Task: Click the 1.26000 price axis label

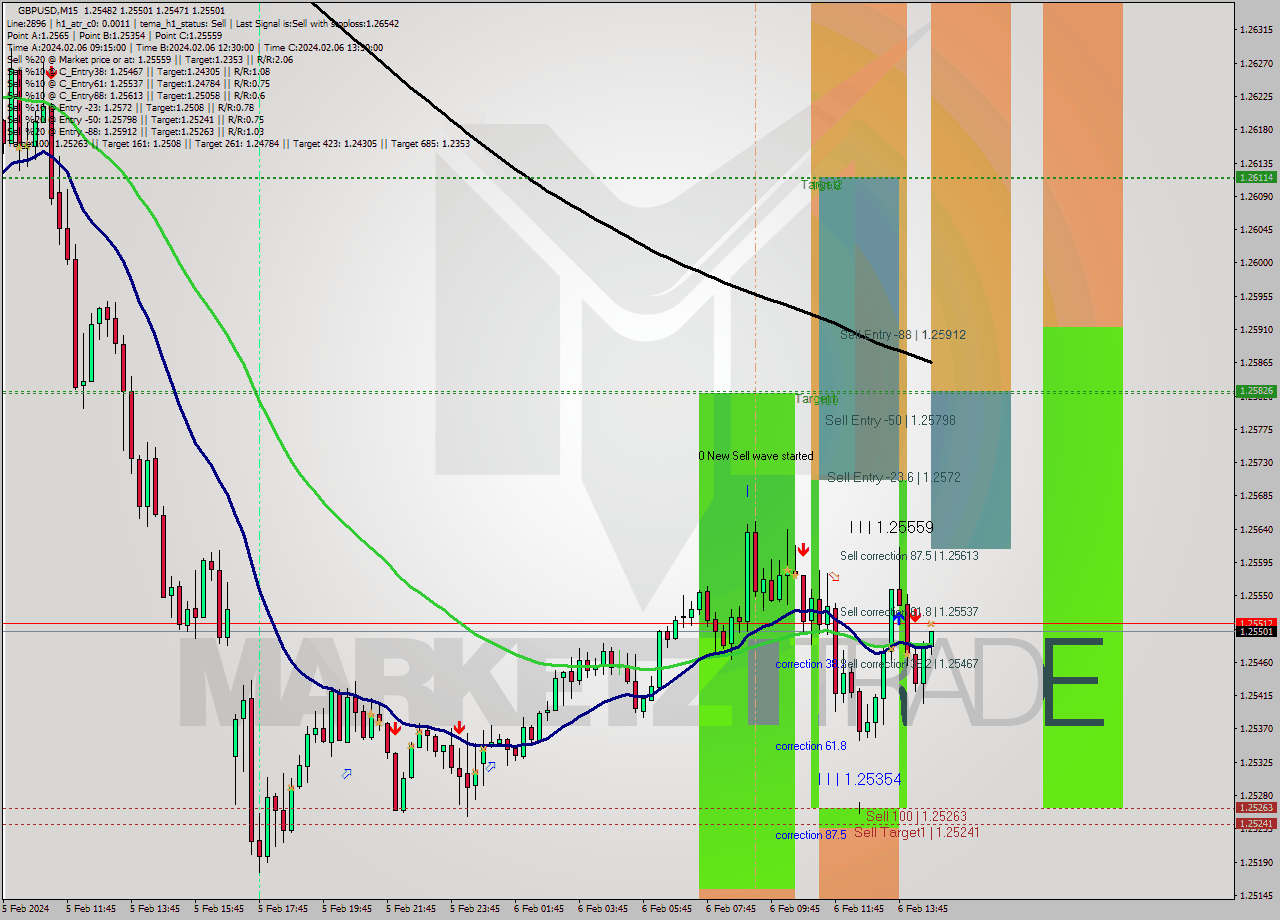Action: click(x=1257, y=262)
